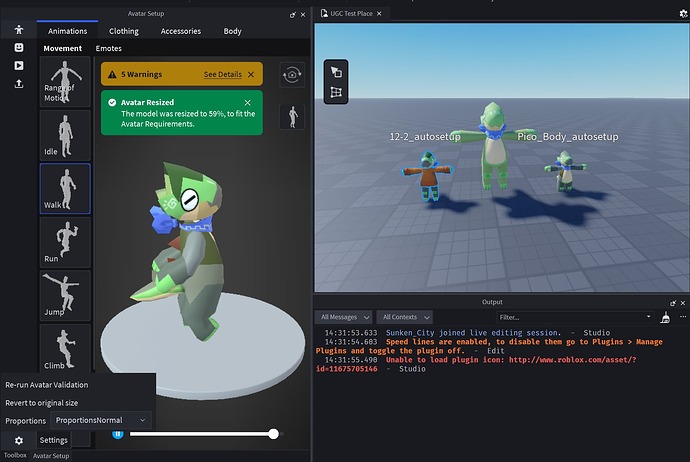The width and height of the screenshot is (690, 462).
Task: Click the Settings button
Action: click(x=53, y=440)
